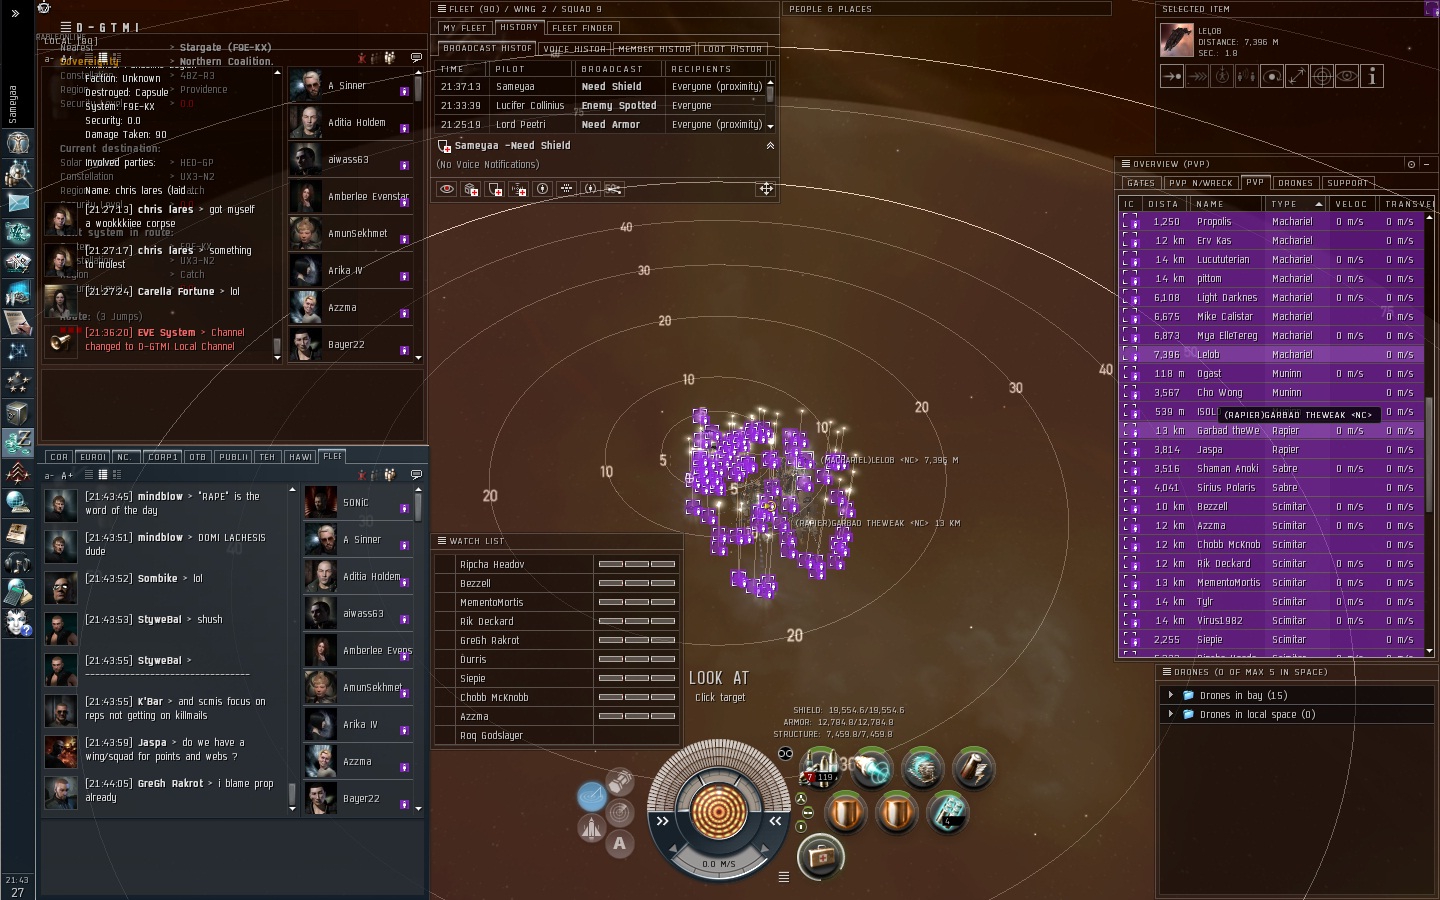Switch overview to the Support tab
The width and height of the screenshot is (1440, 900).
click(x=1348, y=183)
